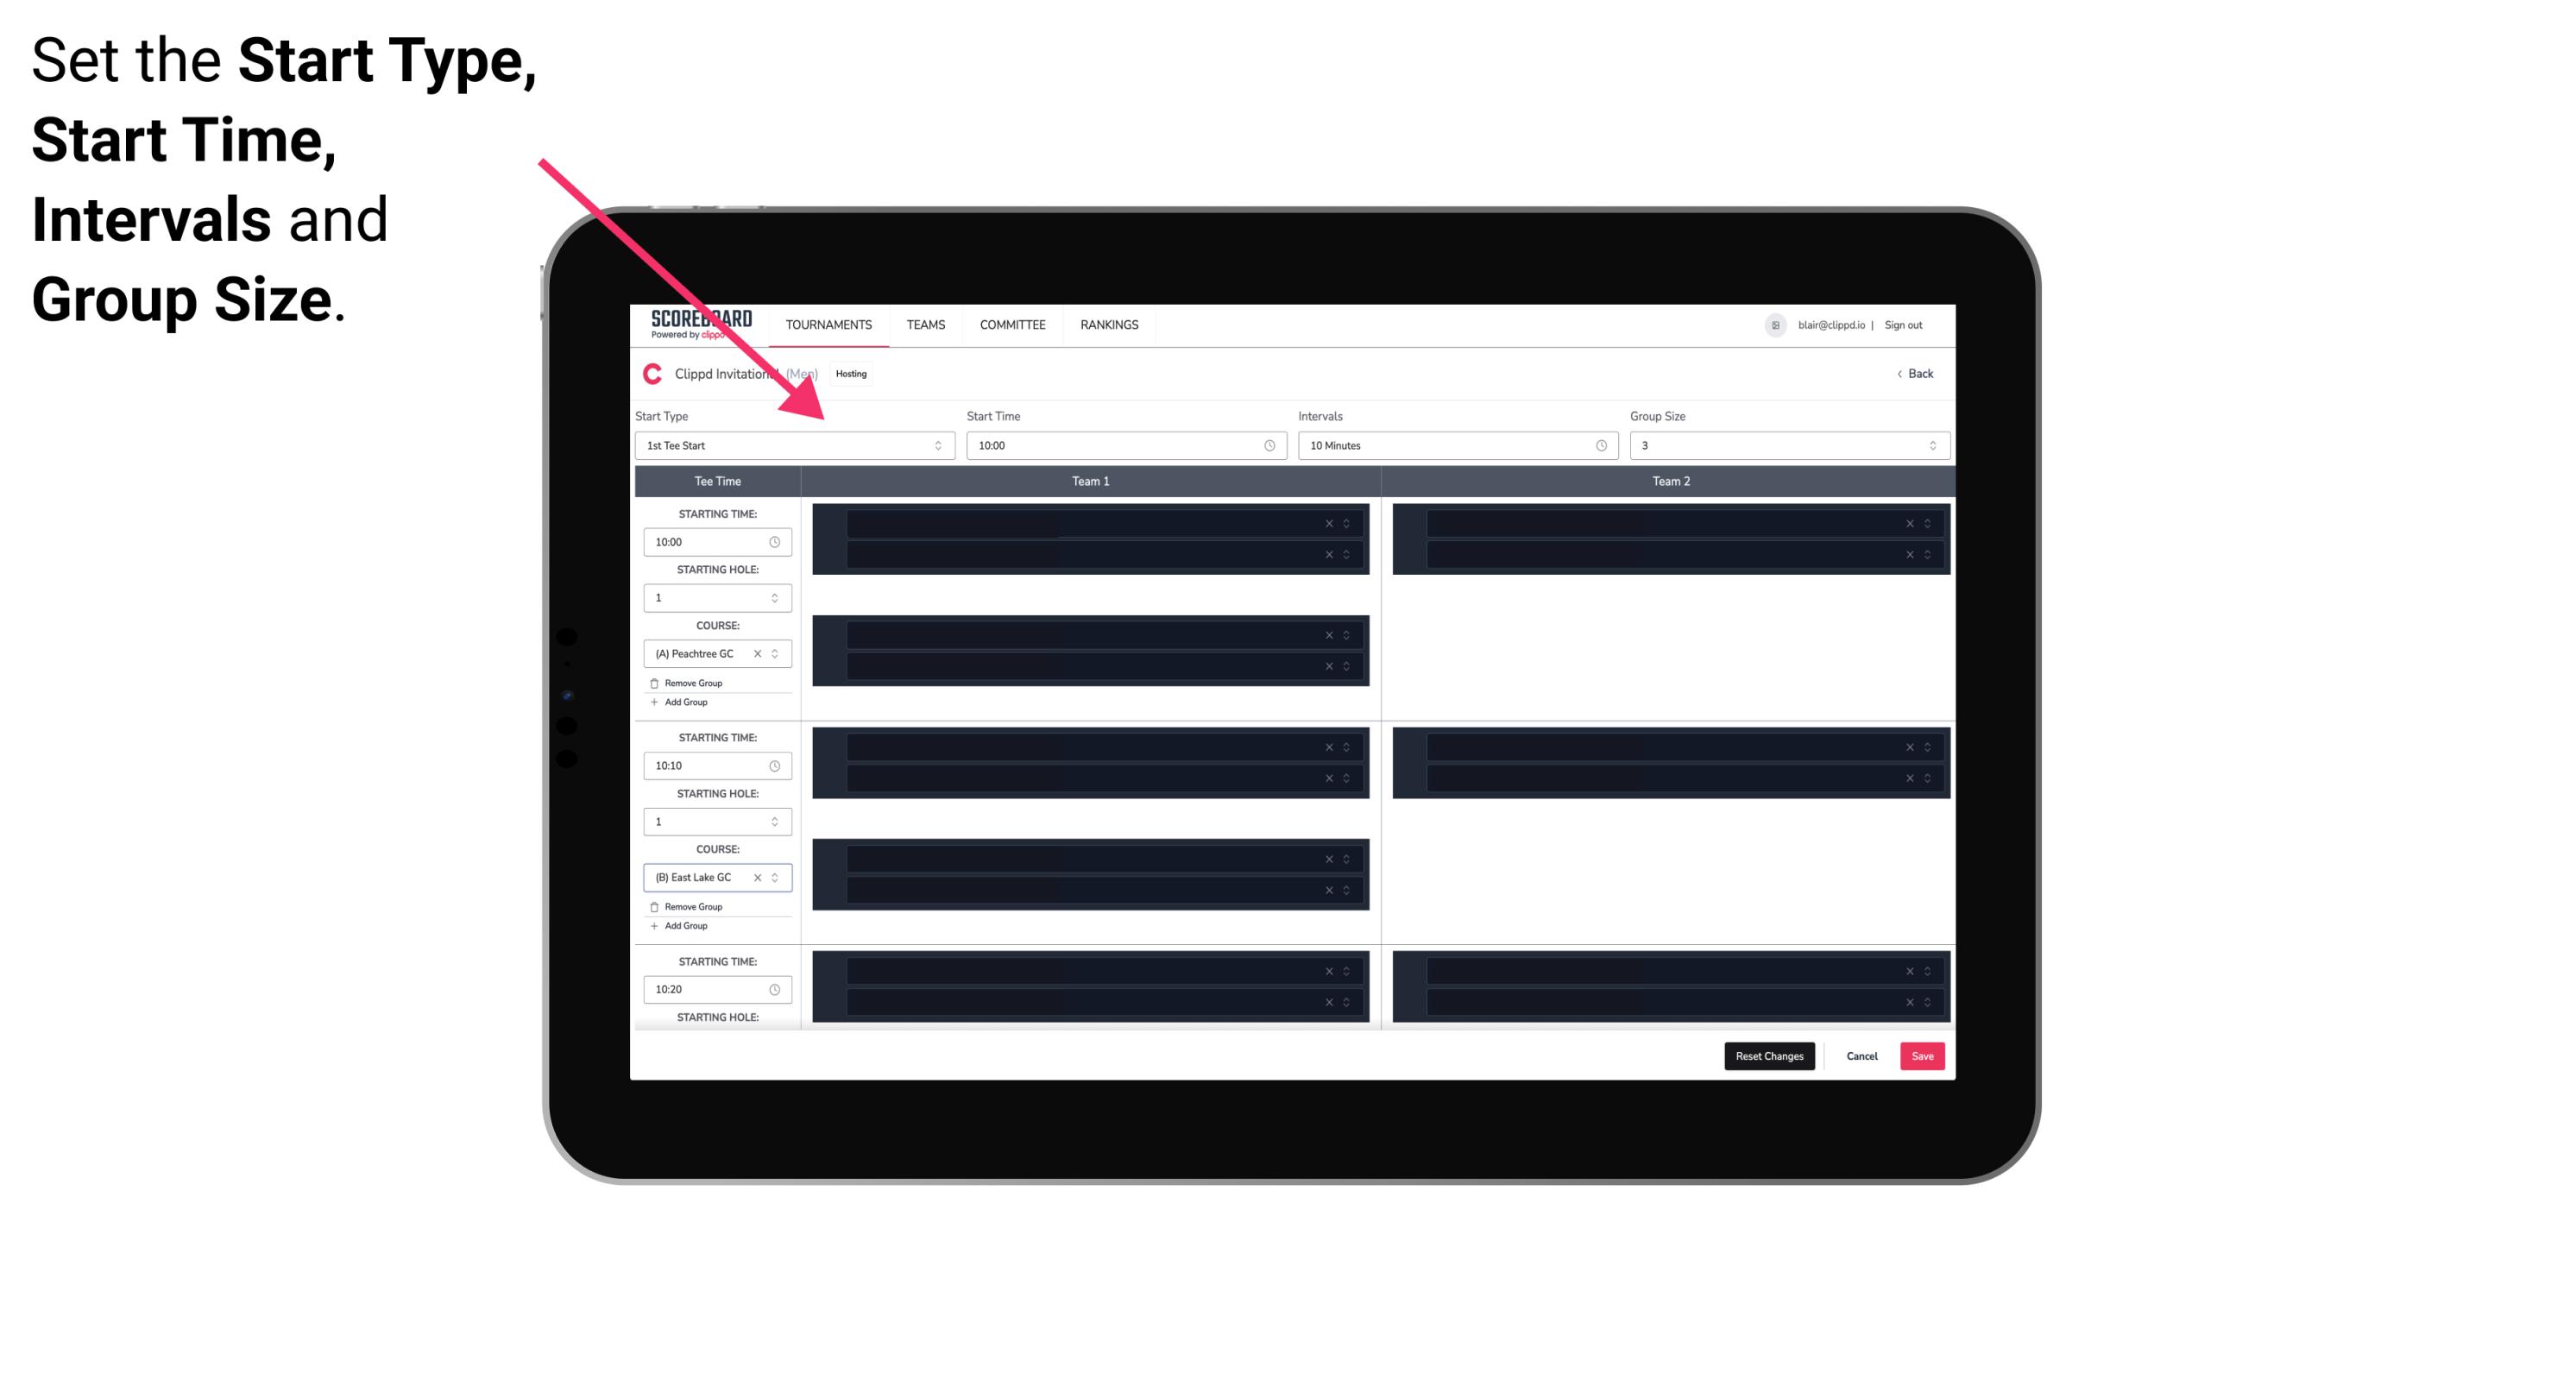This screenshot has height=1386, width=2576.
Task: Click the Save button
Action: click(x=1923, y=1055)
